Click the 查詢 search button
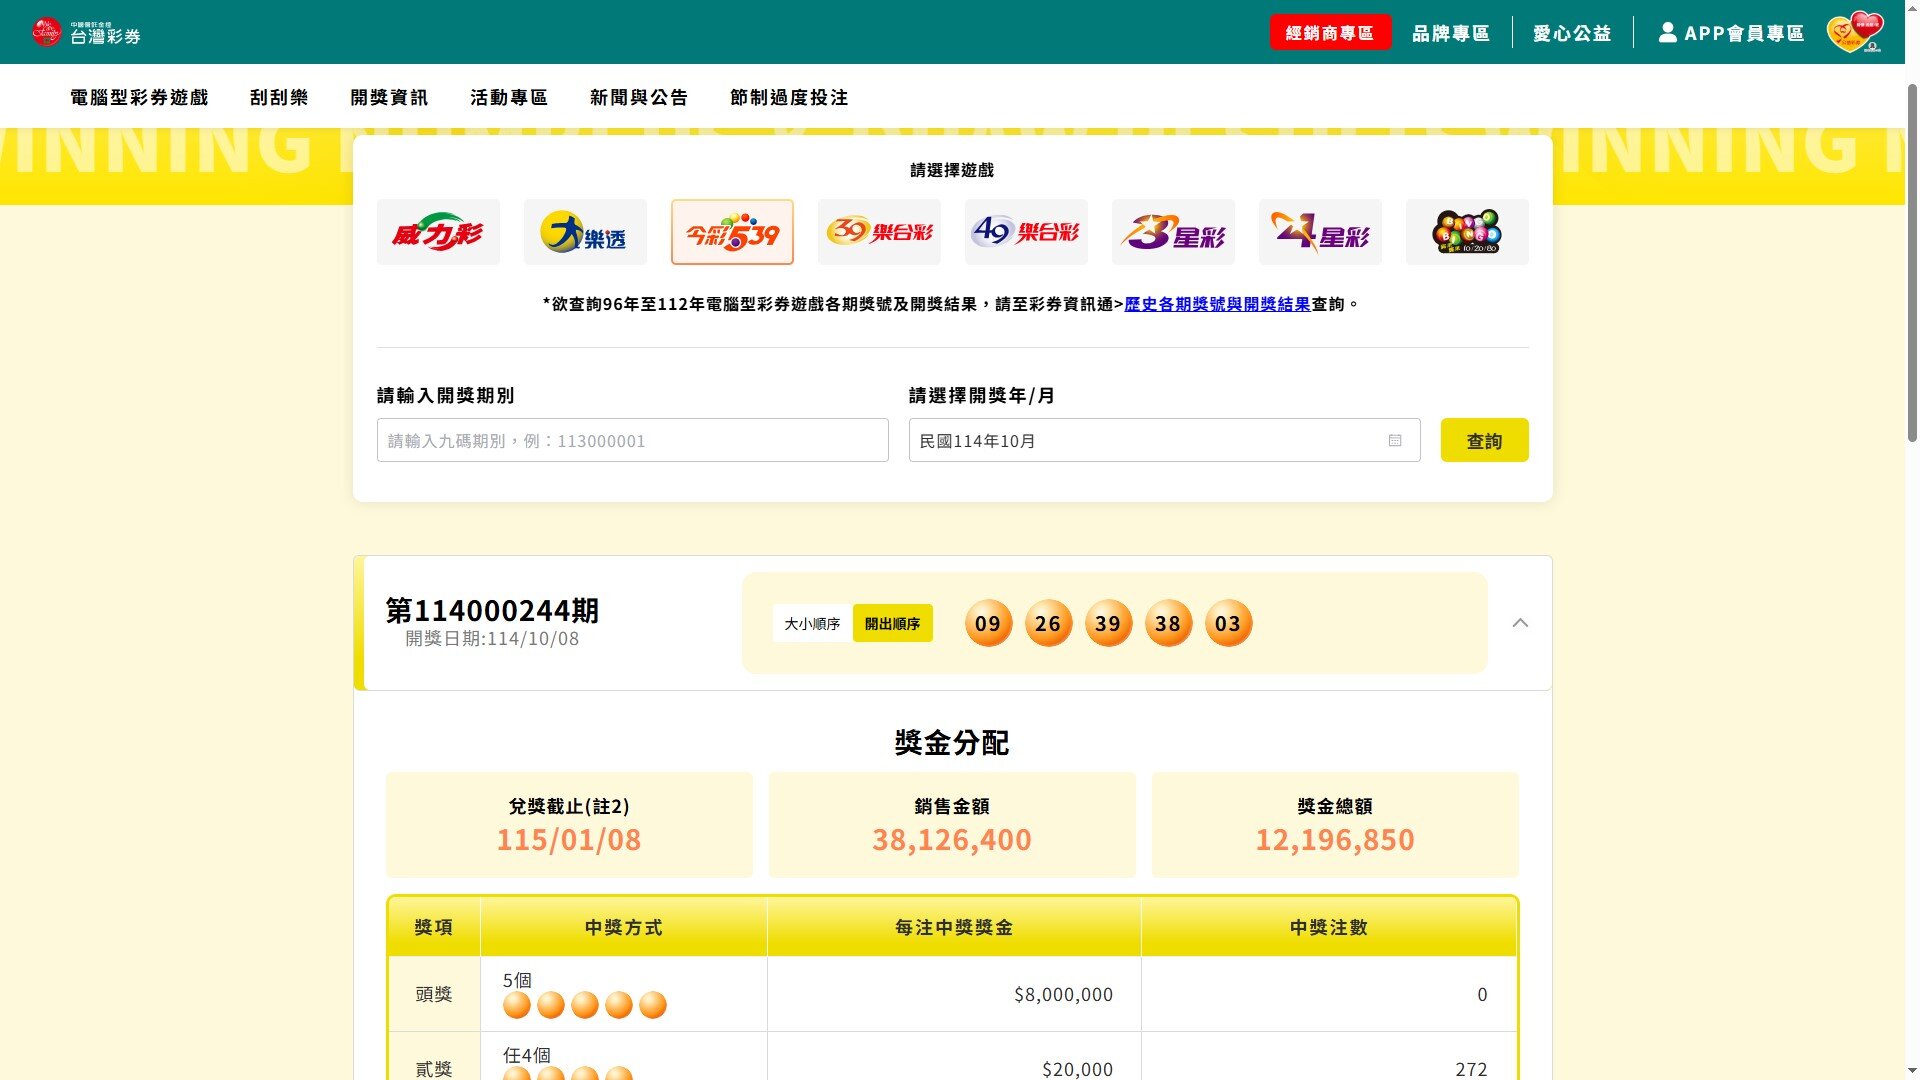The height and width of the screenshot is (1080, 1920). [1484, 441]
